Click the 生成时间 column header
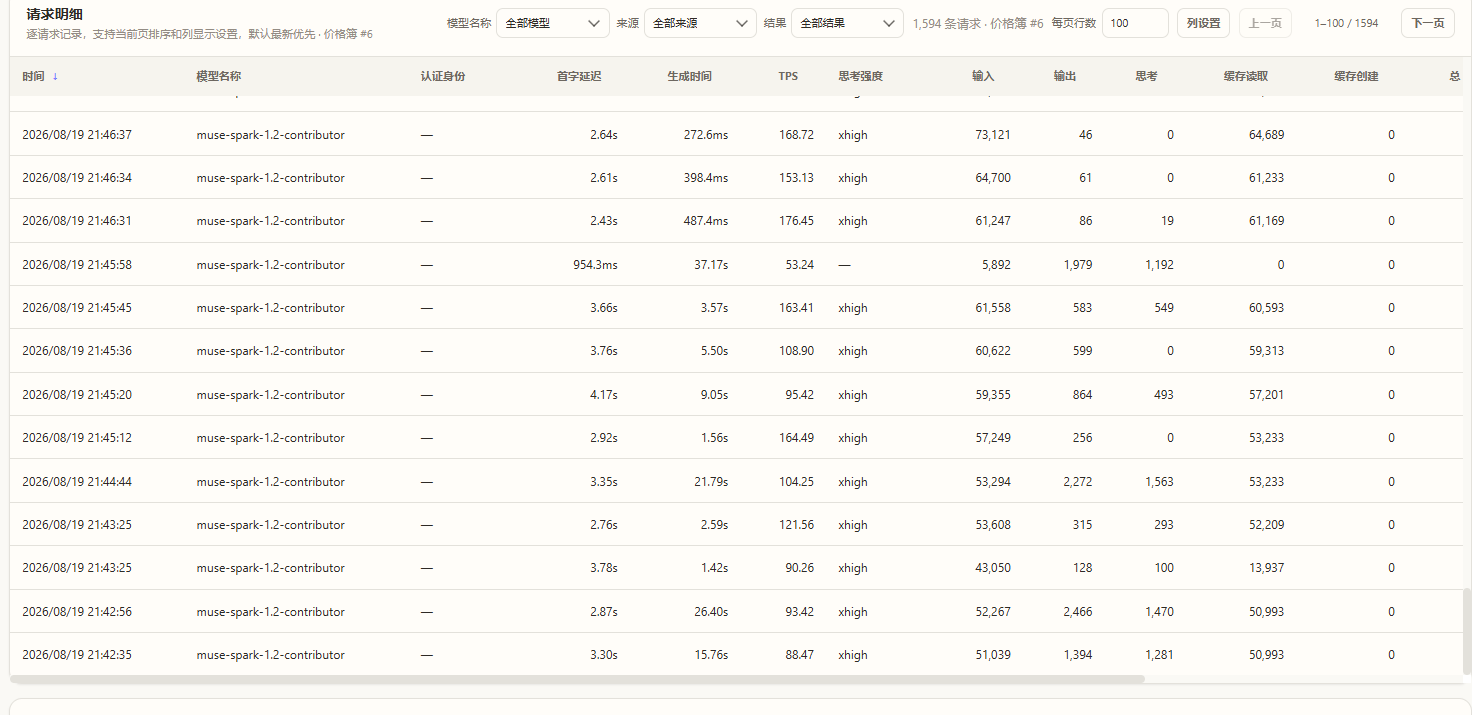Screen dimensions: 1472x715 tap(690, 76)
